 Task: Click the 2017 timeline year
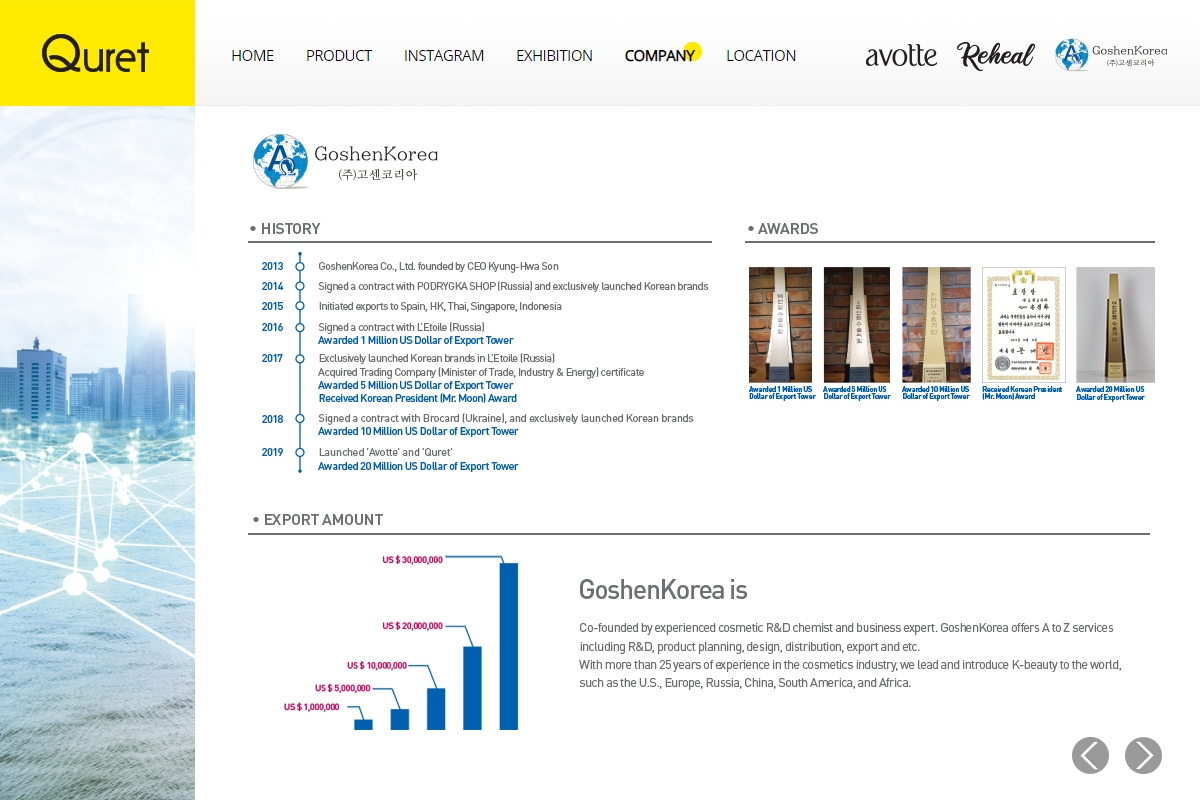(x=273, y=359)
